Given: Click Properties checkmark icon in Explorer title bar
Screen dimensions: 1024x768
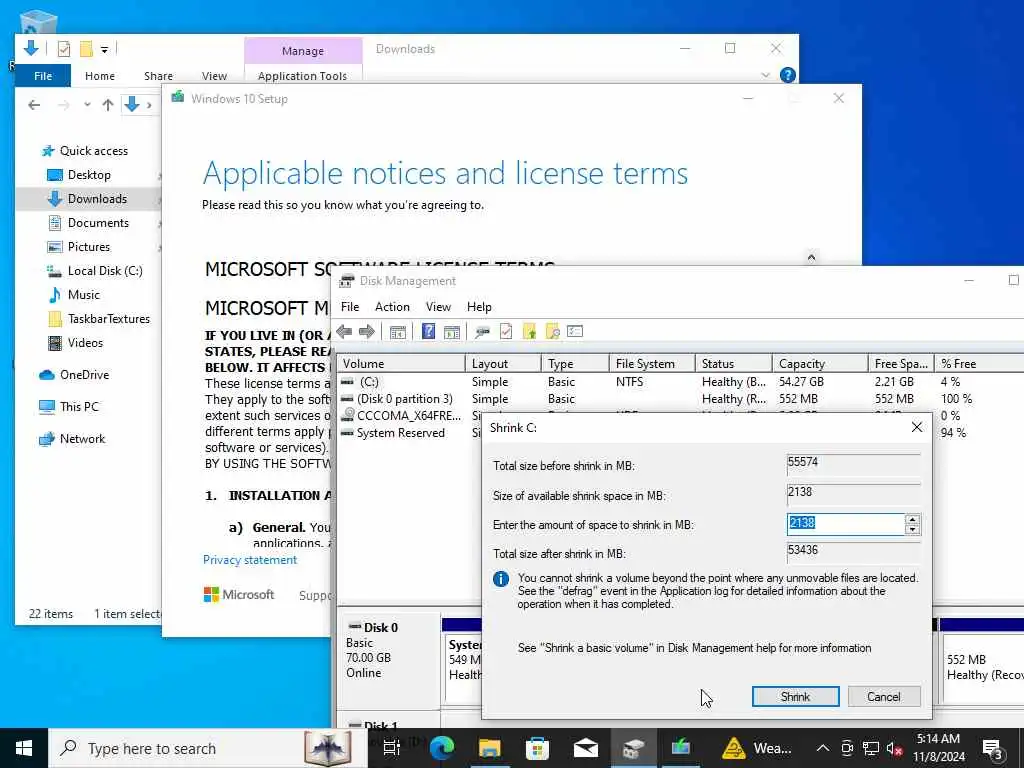Looking at the screenshot, I should click(64, 49).
